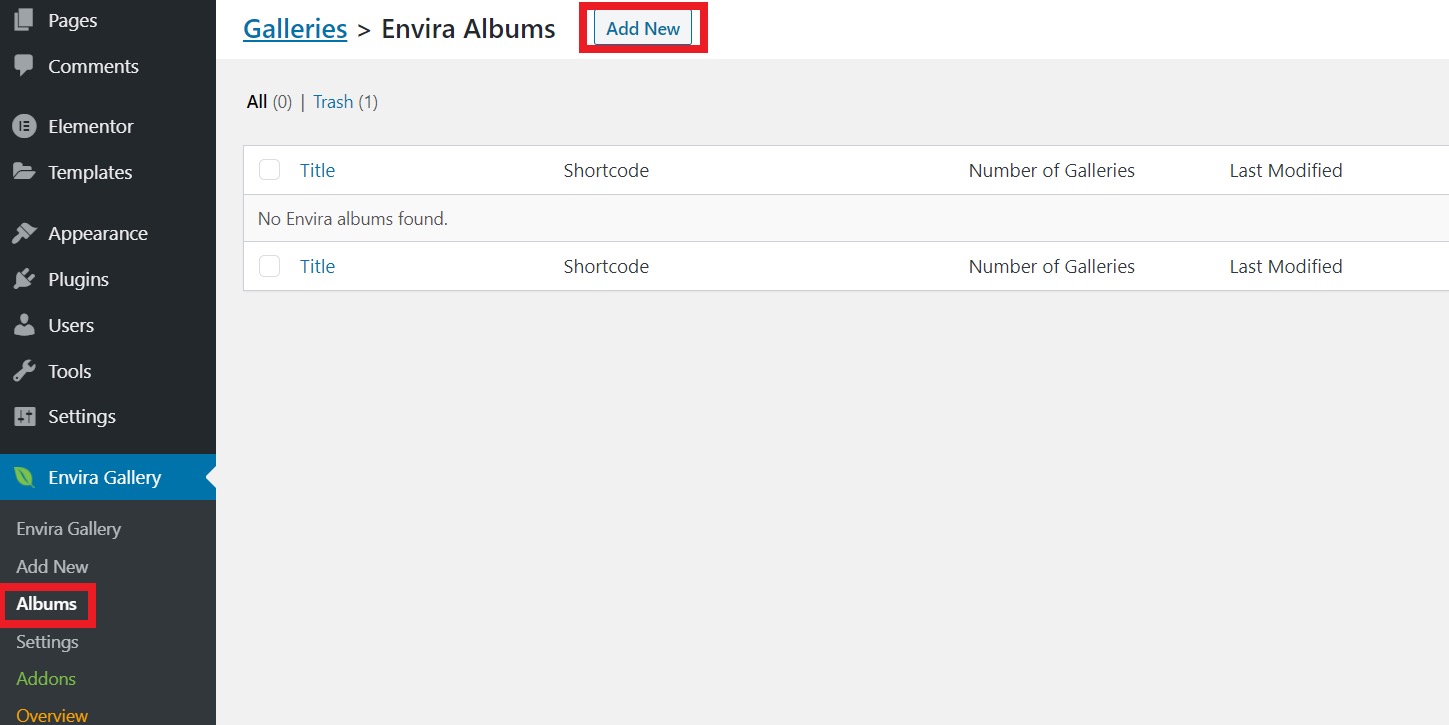The image size is (1449, 725).
Task: Sort by the Title column header
Action: pyautogui.click(x=317, y=170)
